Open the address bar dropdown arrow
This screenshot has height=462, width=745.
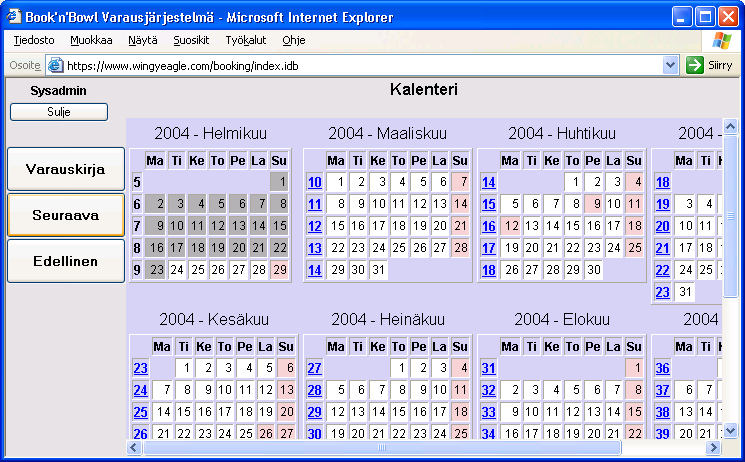[671, 65]
